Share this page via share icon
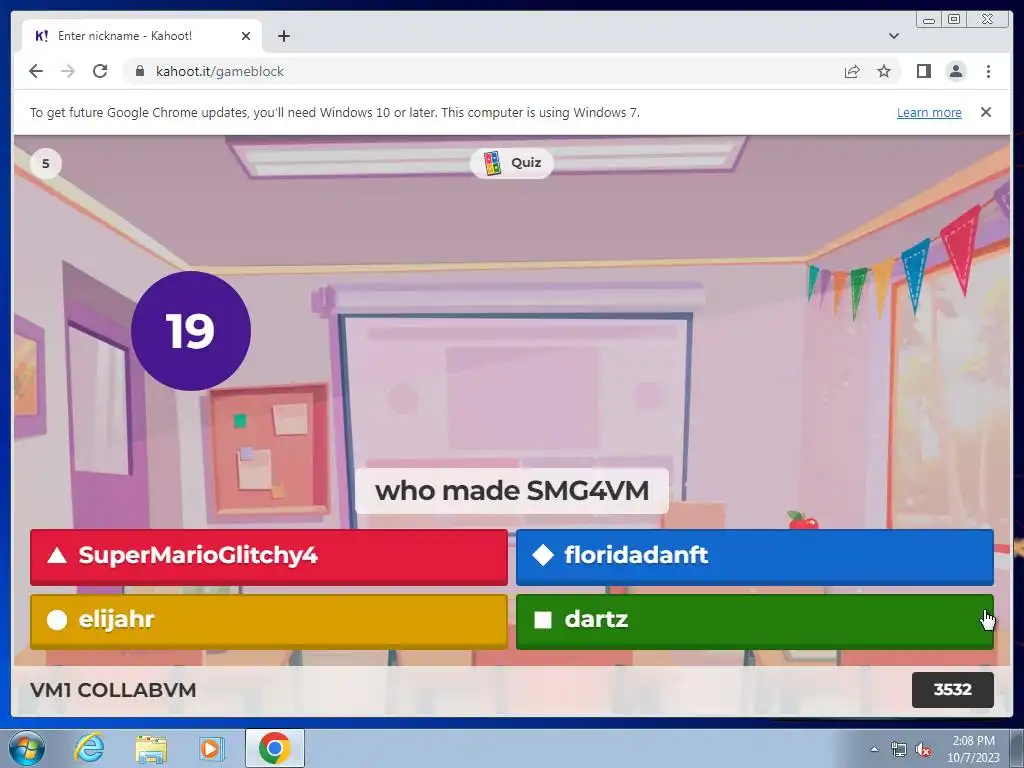This screenshot has height=768, width=1024. [x=852, y=71]
